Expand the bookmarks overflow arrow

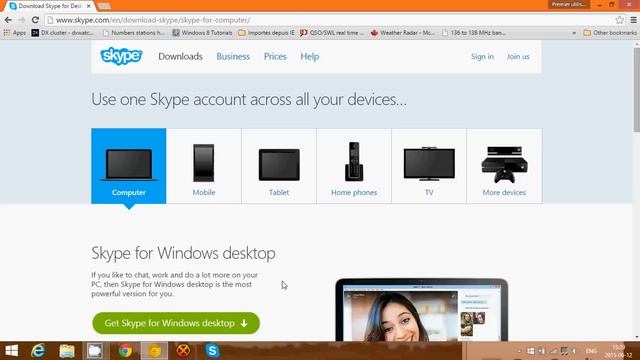(x=574, y=33)
